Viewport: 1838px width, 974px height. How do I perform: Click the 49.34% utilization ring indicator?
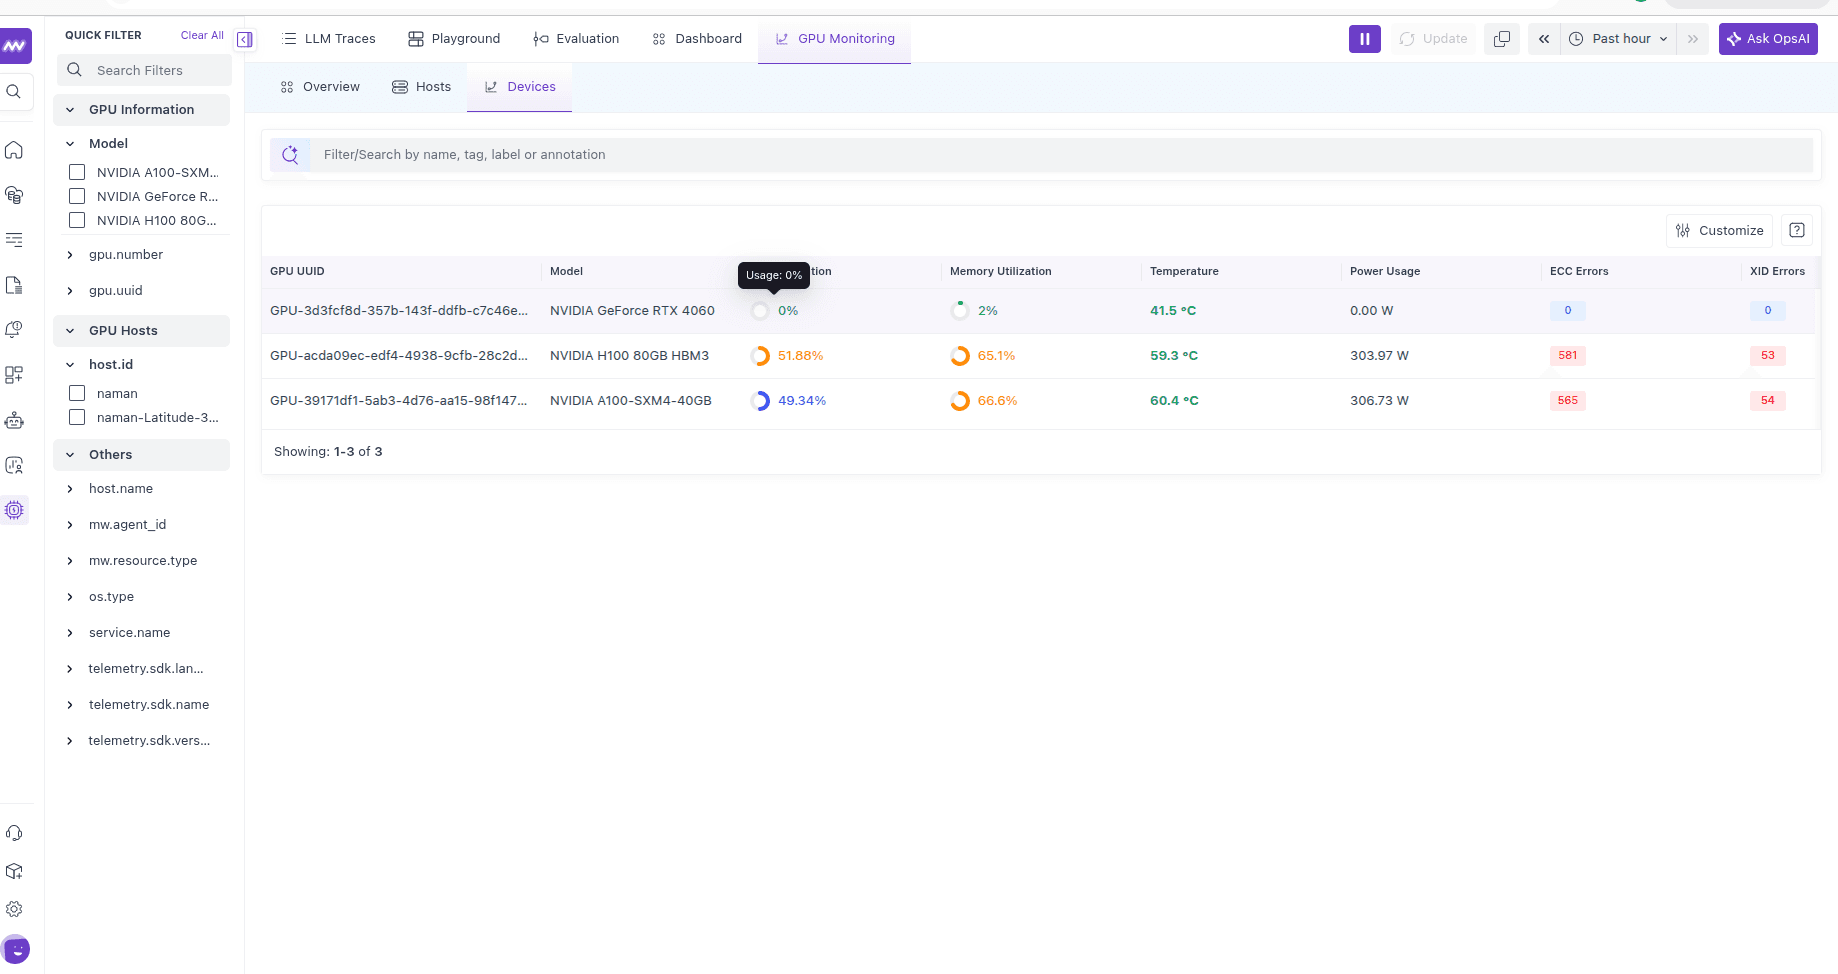pyautogui.click(x=760, y=401)
